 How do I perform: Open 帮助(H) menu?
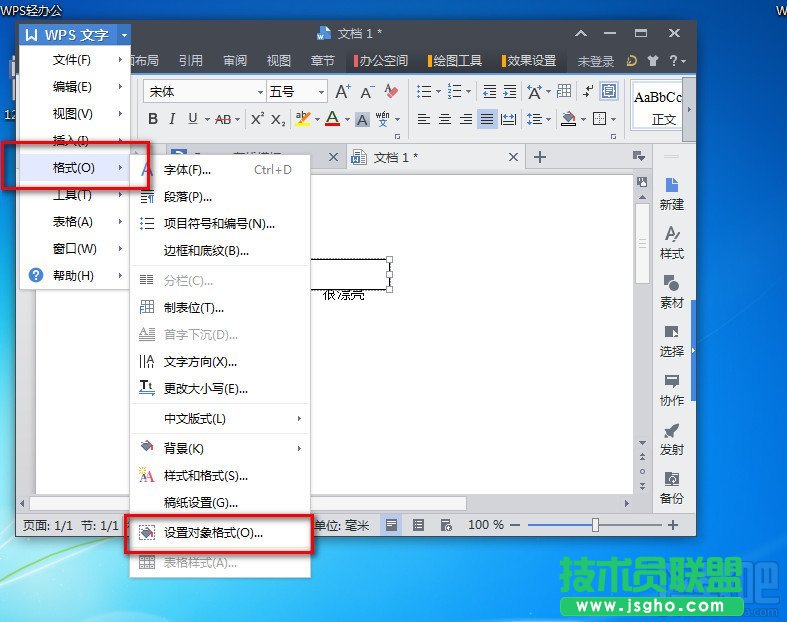tap(74, 276)
